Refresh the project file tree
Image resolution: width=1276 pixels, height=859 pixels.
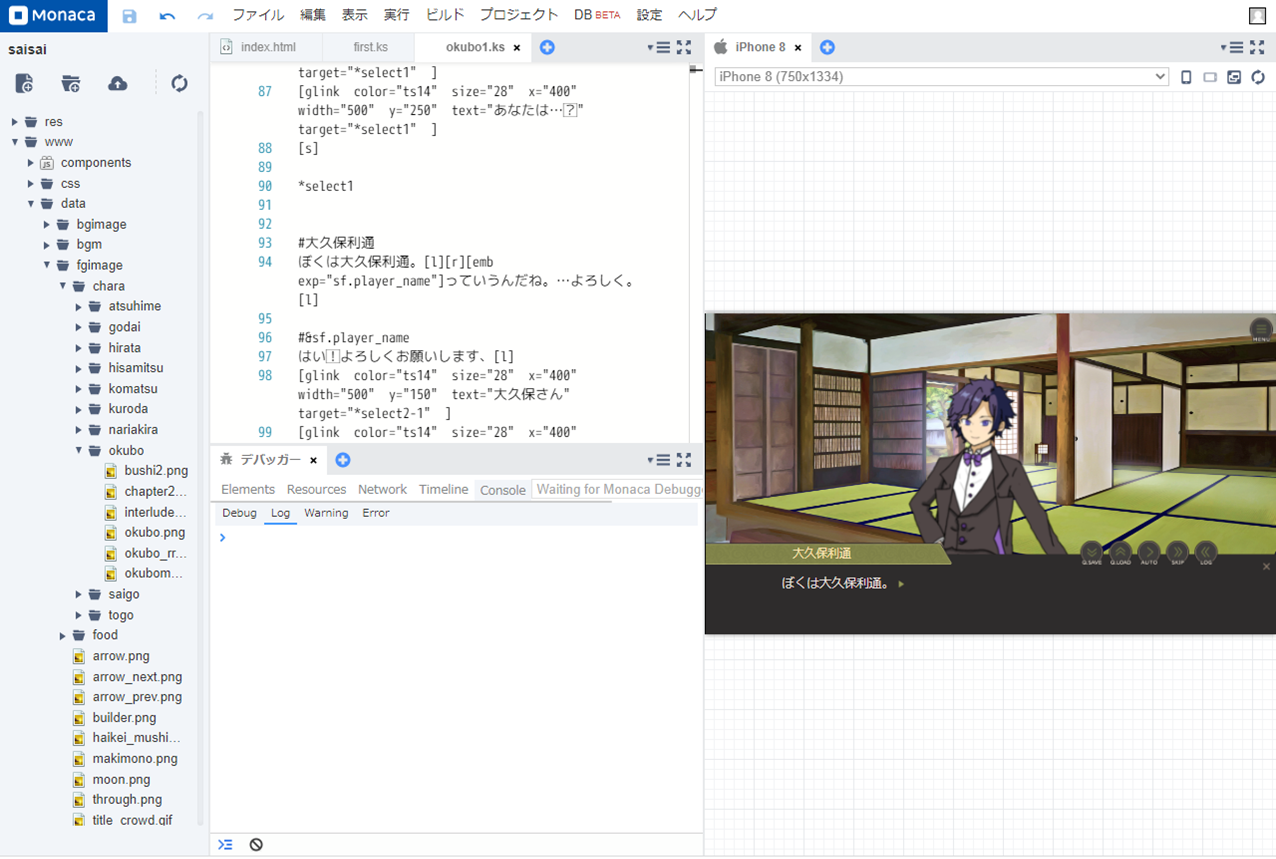coord(180,83)
